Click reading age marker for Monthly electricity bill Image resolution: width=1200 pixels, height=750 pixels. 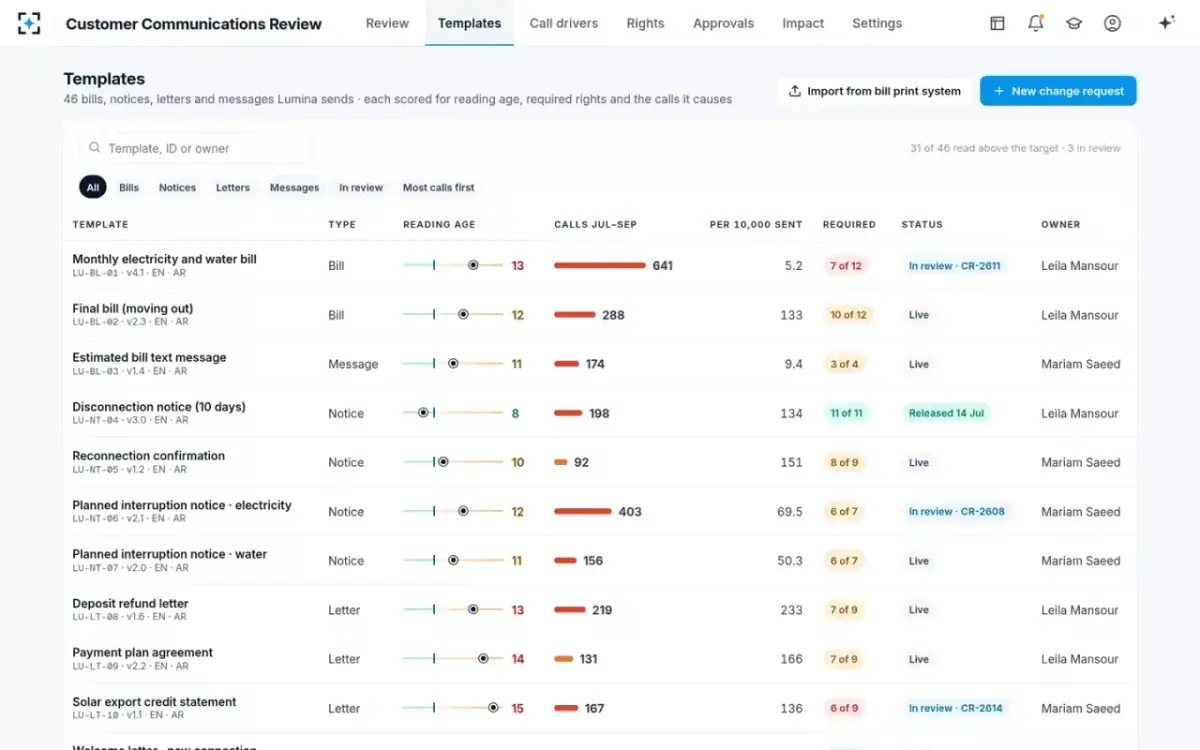click(x=473, y=265)
